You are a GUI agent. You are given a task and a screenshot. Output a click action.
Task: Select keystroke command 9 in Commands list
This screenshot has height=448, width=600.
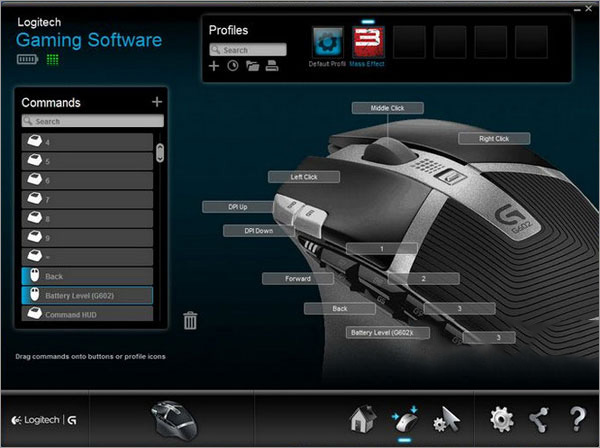coord(87,238)
